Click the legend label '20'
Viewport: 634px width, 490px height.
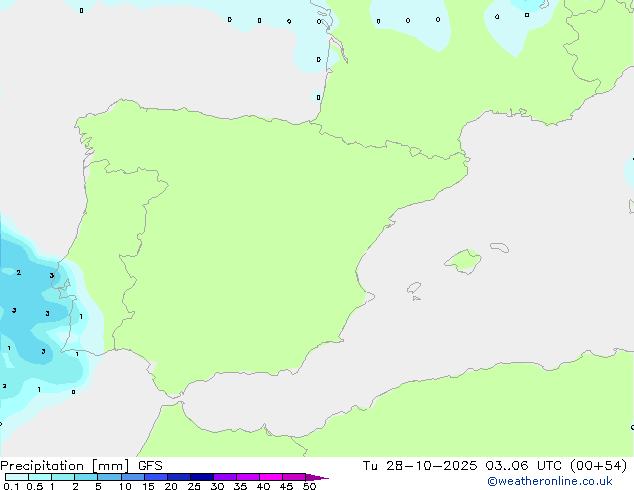(x=171, y=486)
